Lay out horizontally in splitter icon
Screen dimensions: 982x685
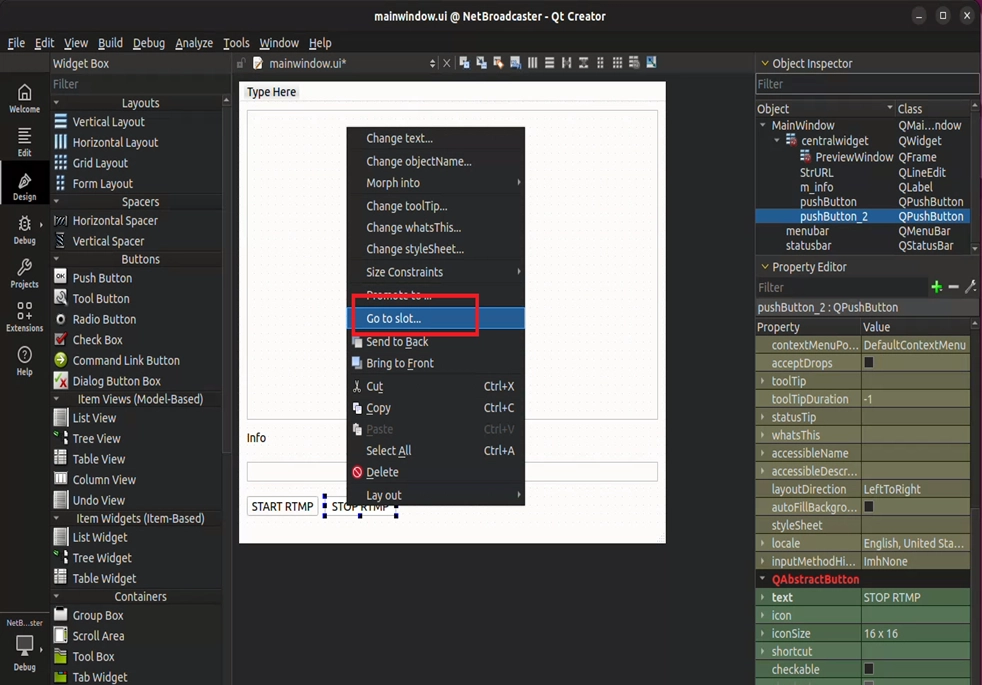[x=566, y=63]
